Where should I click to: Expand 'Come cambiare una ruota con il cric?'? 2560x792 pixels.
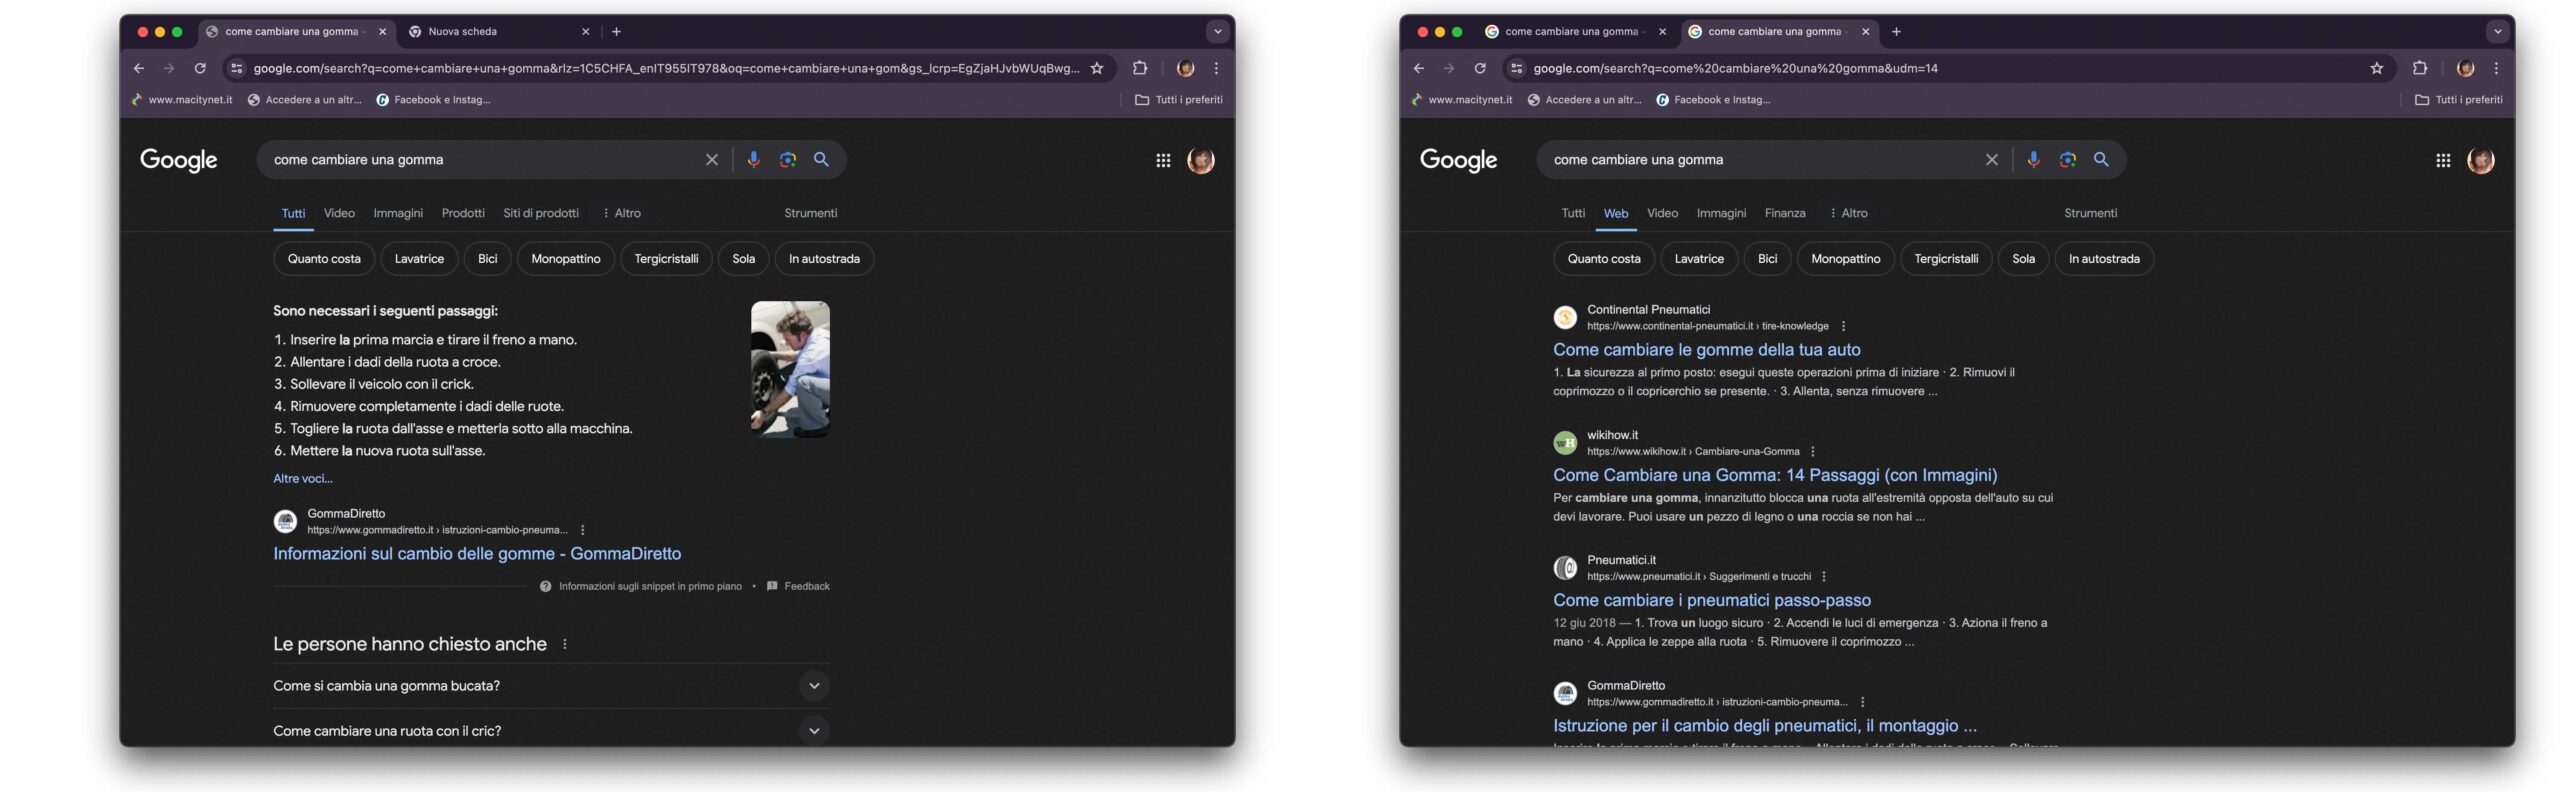point(551,731)
